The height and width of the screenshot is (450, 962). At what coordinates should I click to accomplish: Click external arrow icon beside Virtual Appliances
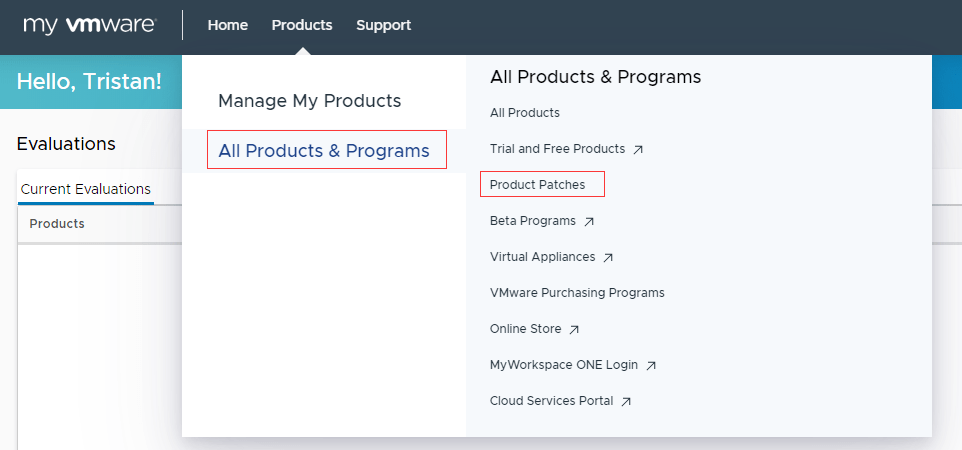point(608,258)
